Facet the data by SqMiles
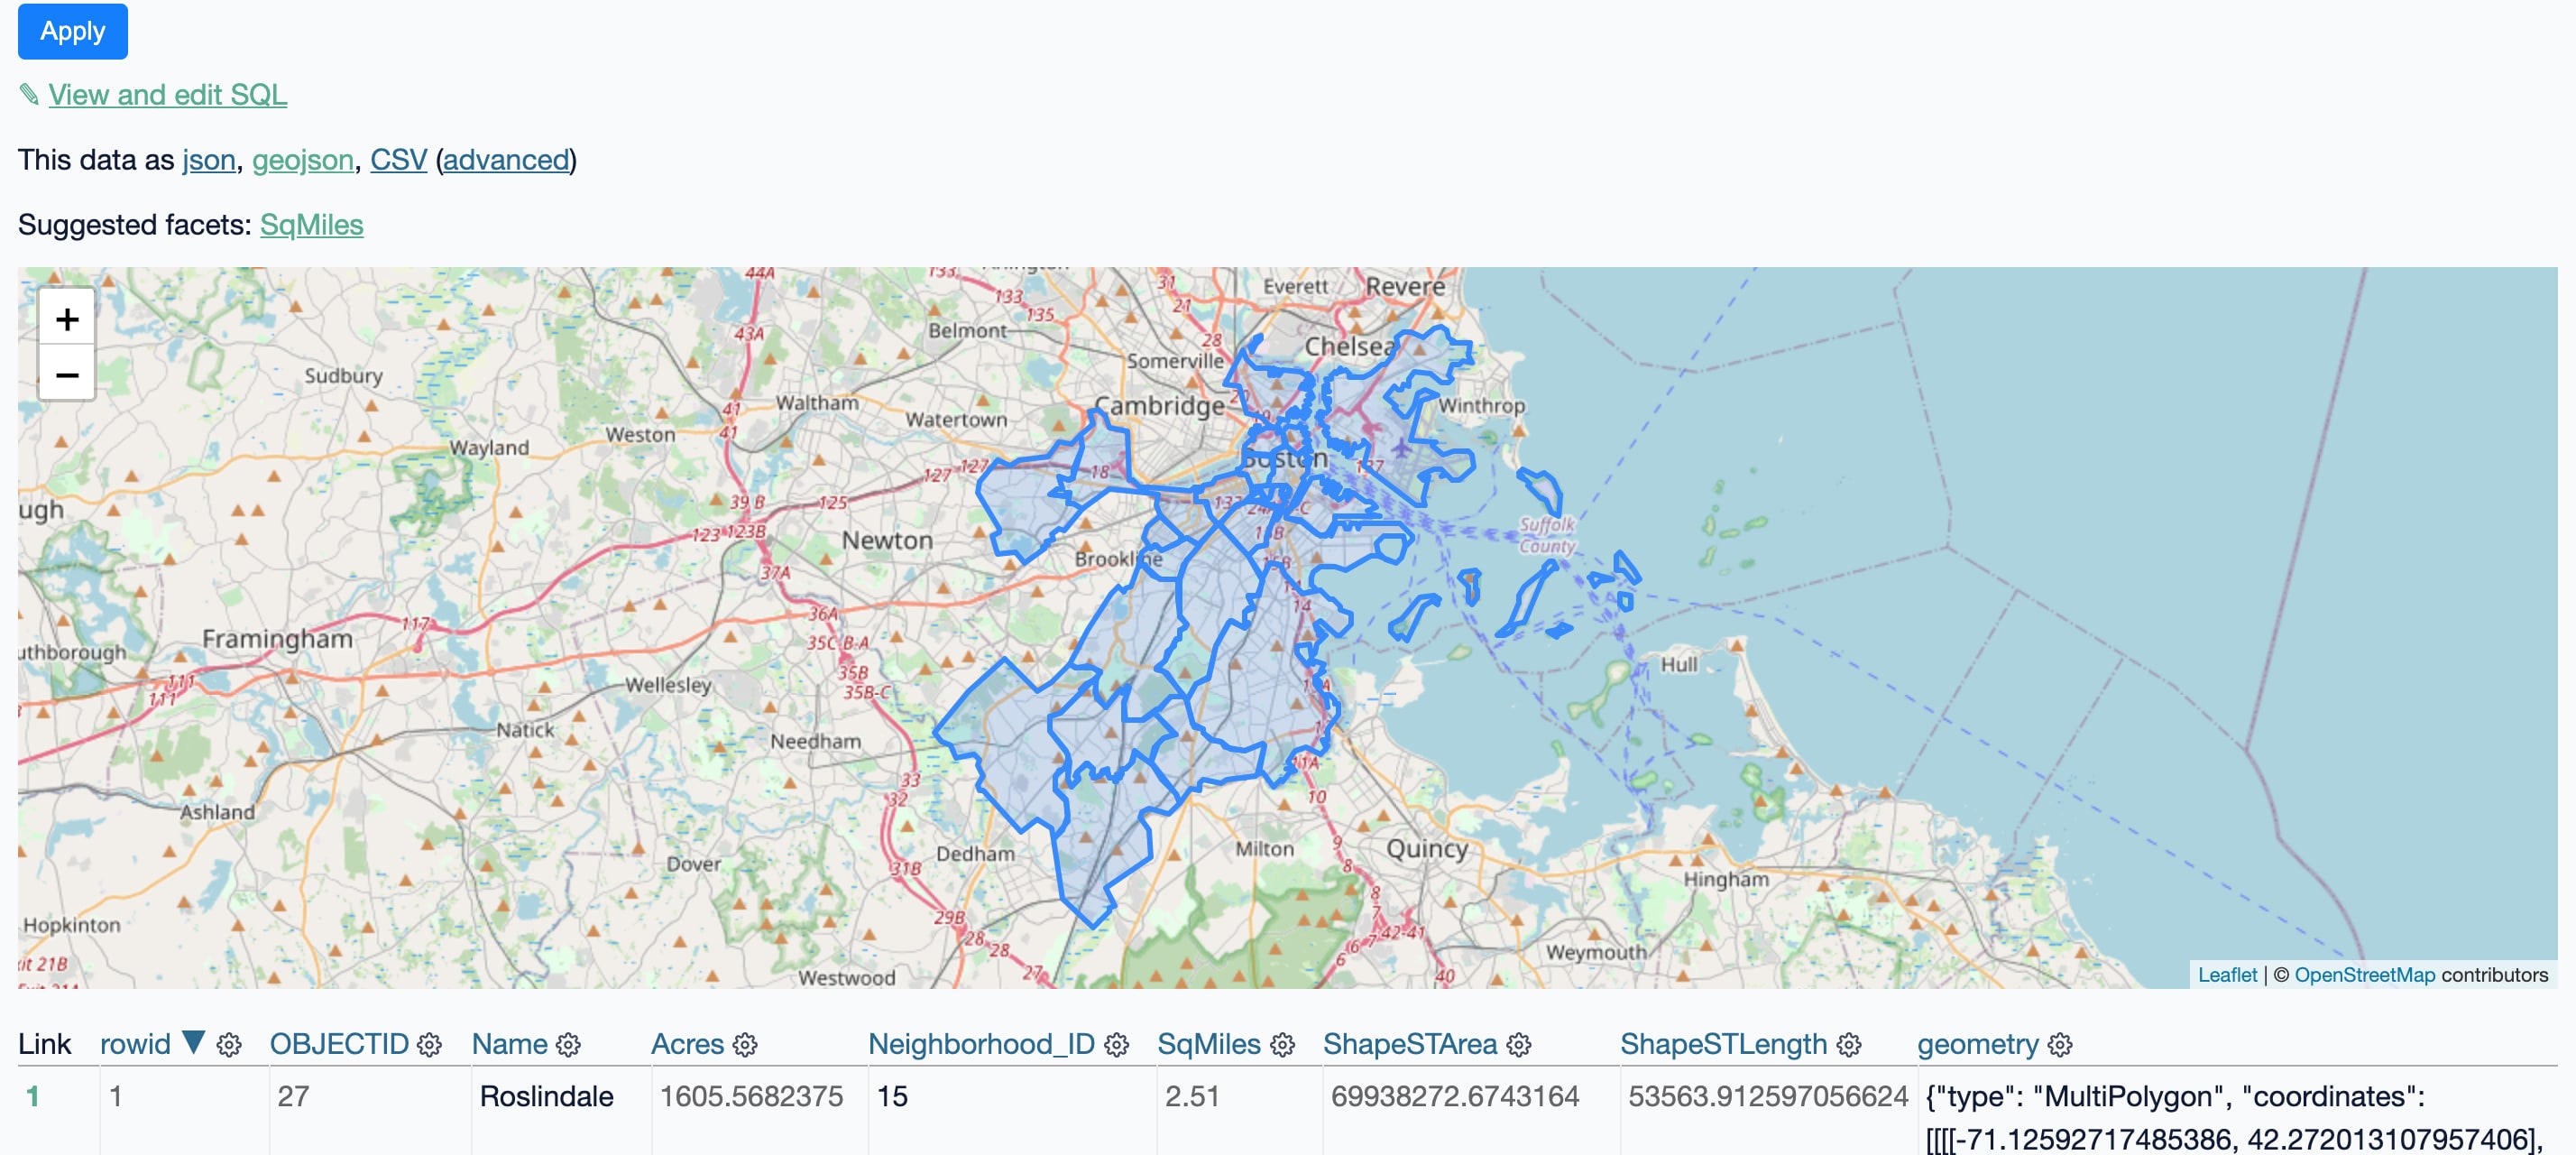The height and width of the screenshot is (1155, 2576). 311,225
